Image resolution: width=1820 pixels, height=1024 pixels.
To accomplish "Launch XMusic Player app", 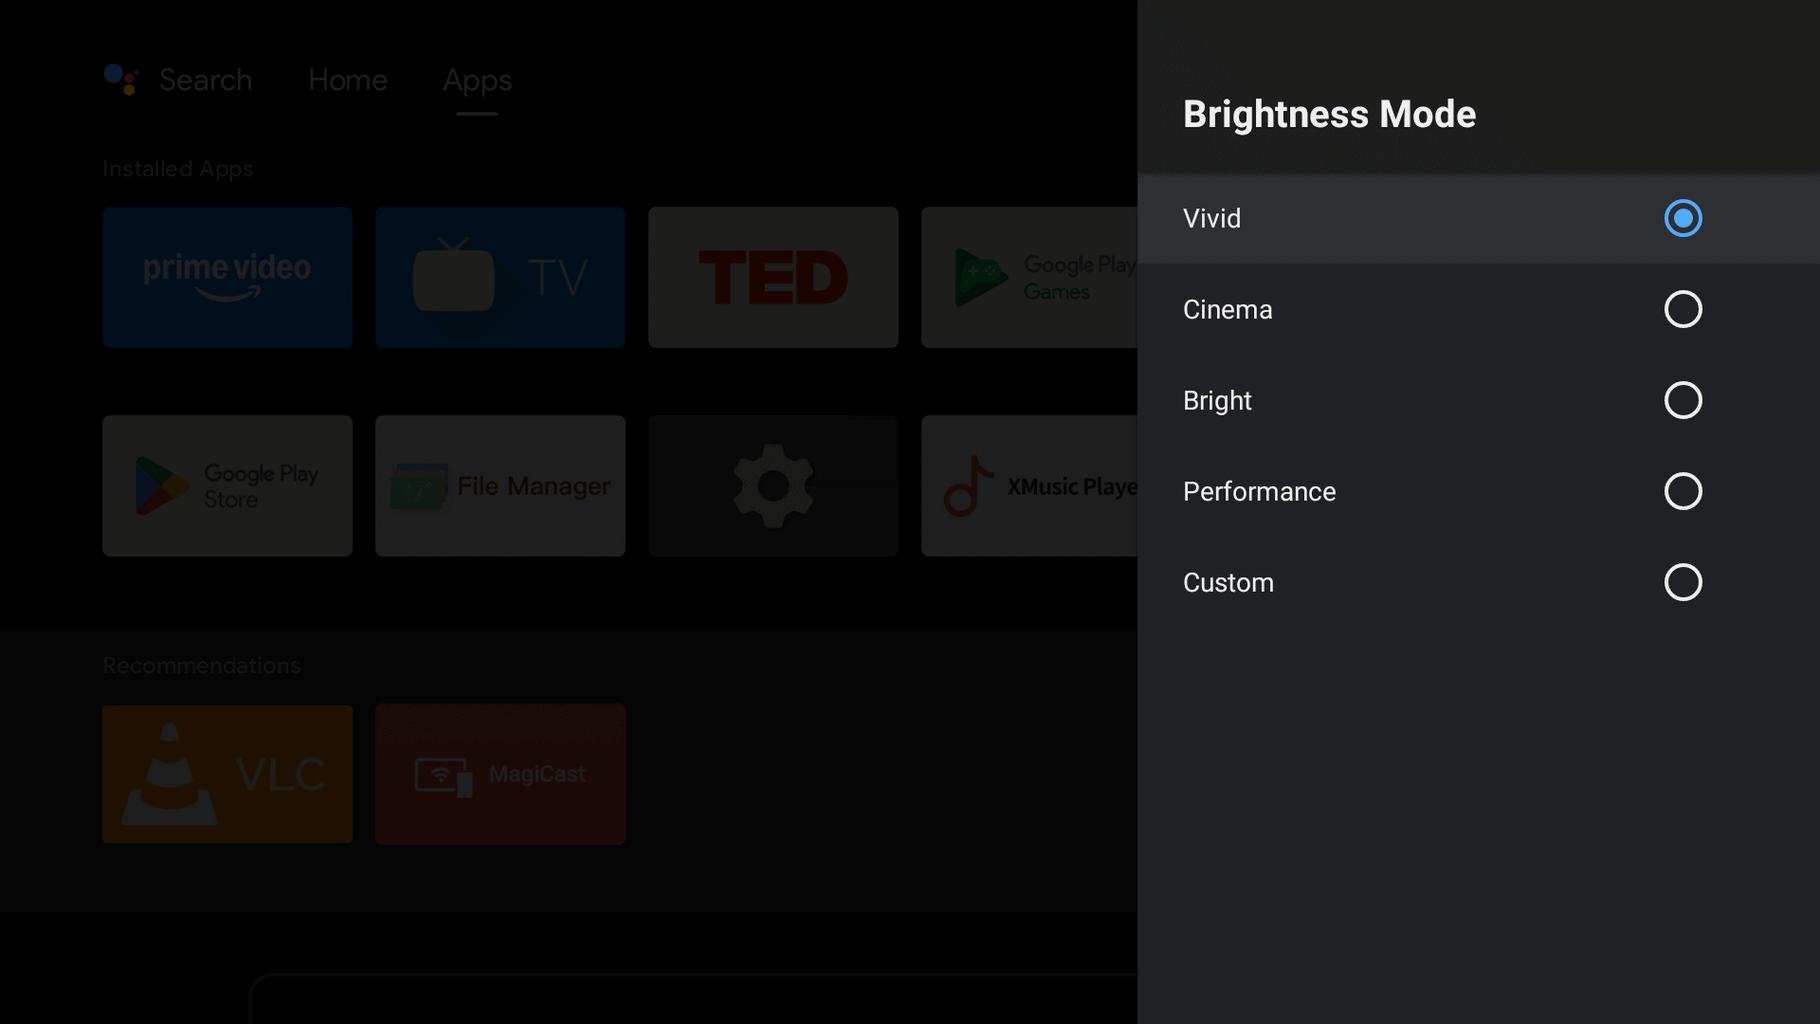I will click(x=1028, y=486).
